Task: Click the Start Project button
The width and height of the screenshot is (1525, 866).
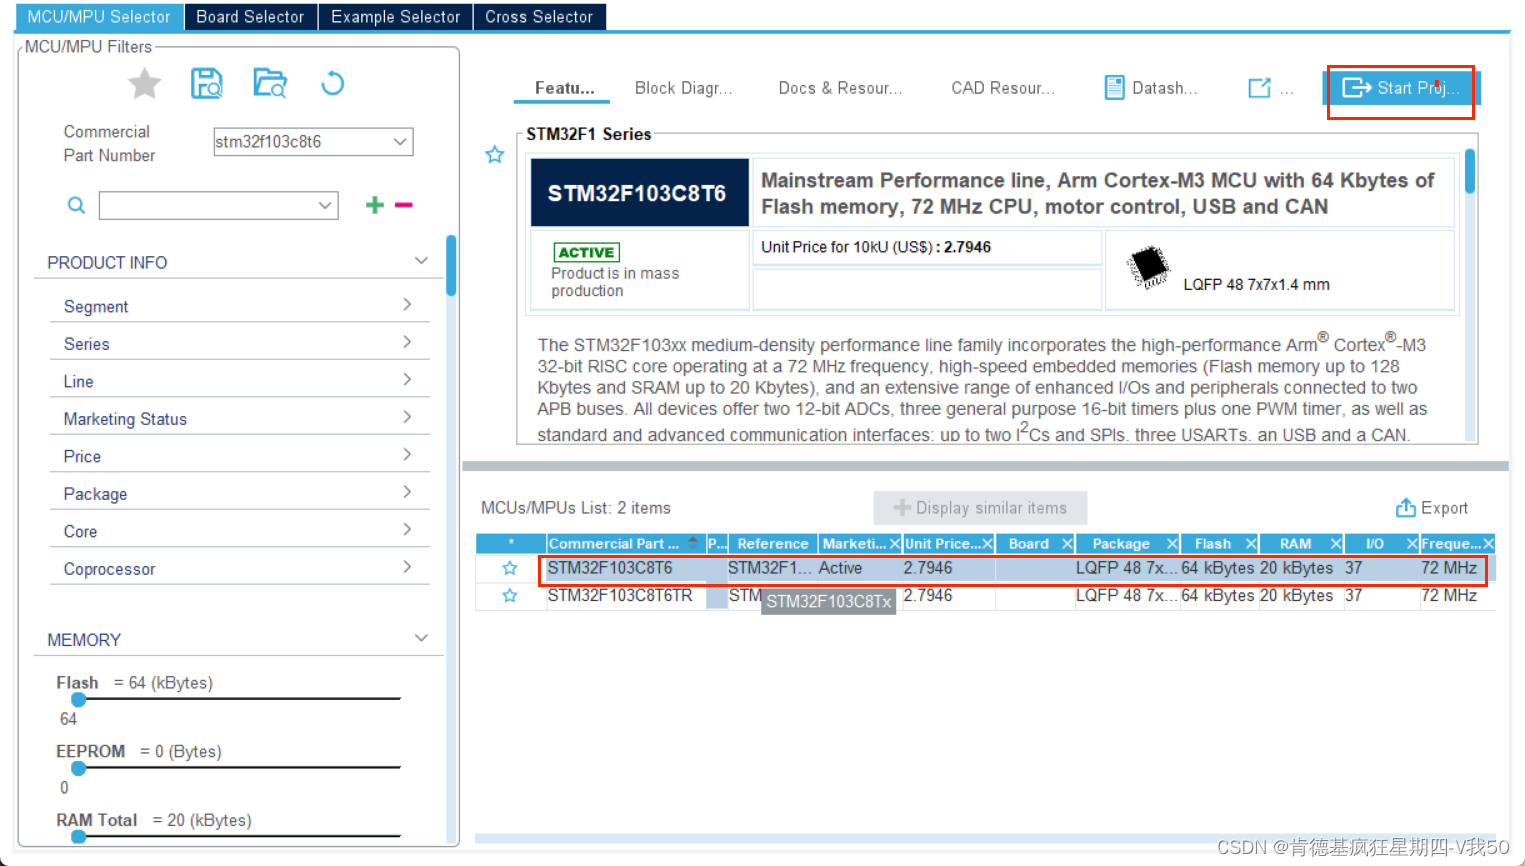Action: 1401,88
